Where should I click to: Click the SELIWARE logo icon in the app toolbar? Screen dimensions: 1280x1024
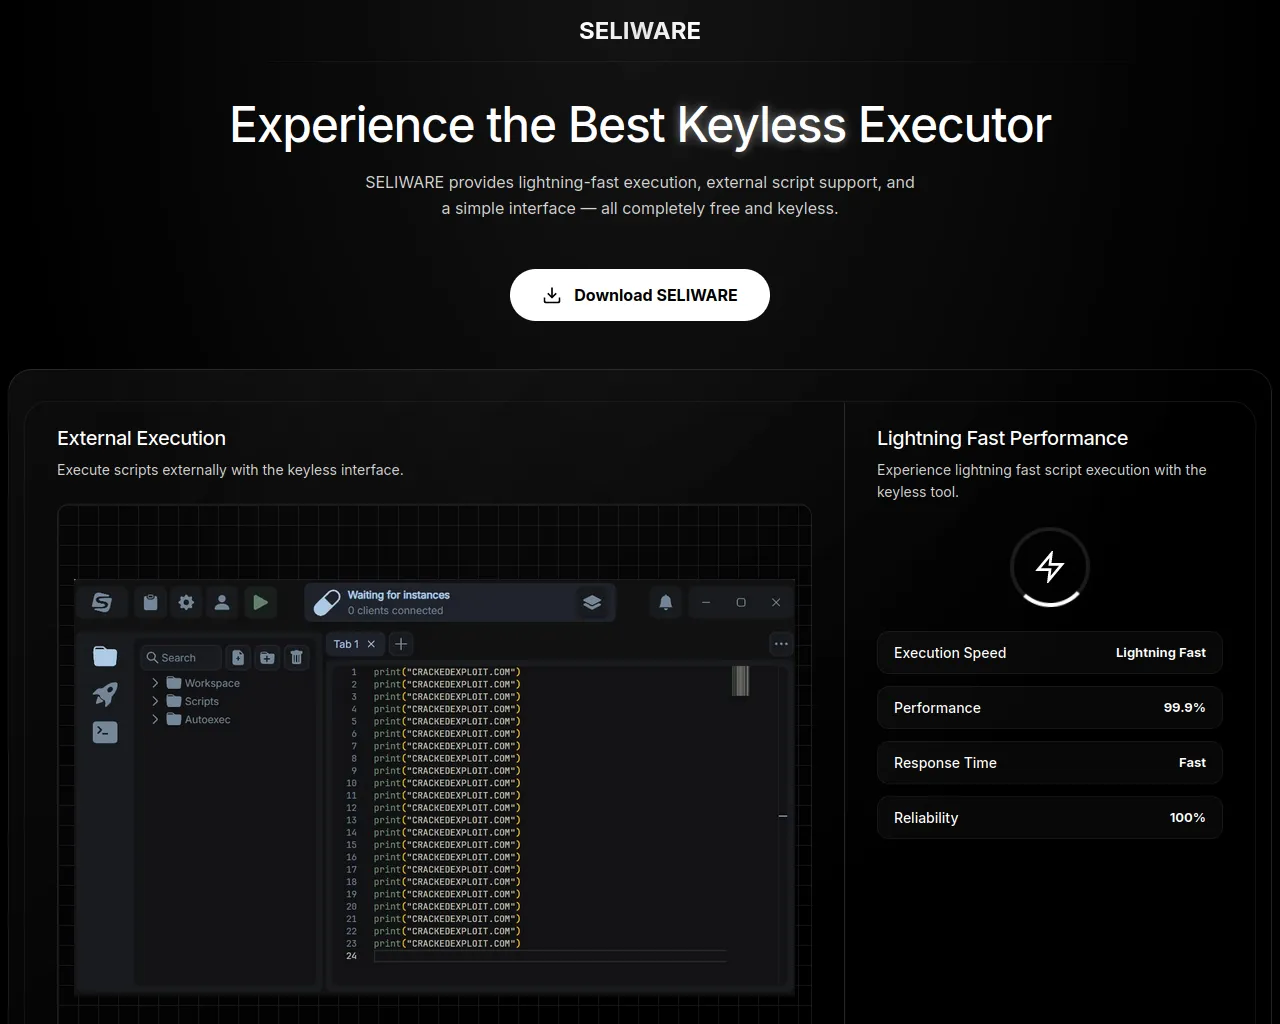(102, 602)
